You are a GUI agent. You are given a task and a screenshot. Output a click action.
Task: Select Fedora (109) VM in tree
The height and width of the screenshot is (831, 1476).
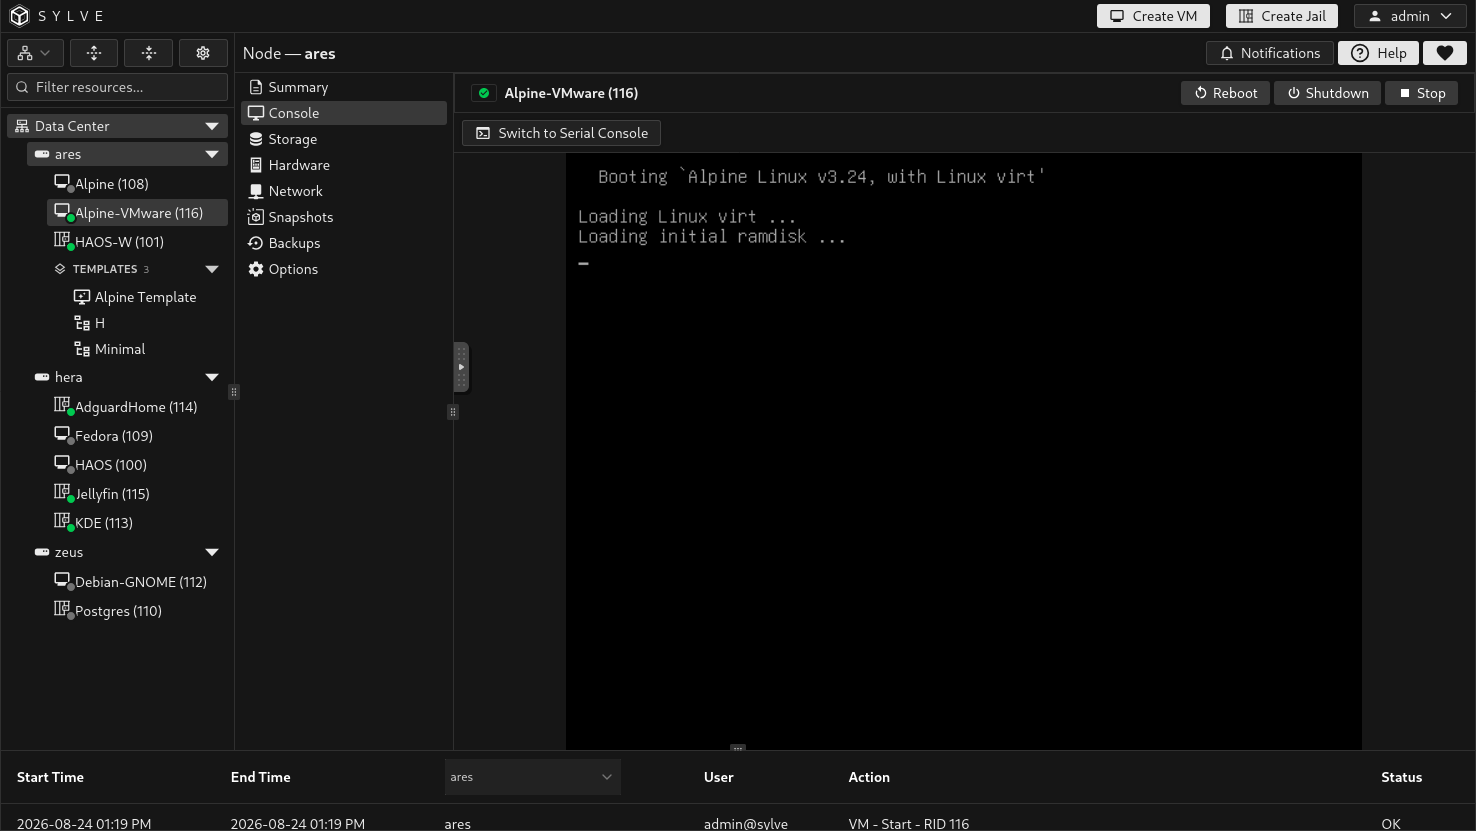(137, 436)
